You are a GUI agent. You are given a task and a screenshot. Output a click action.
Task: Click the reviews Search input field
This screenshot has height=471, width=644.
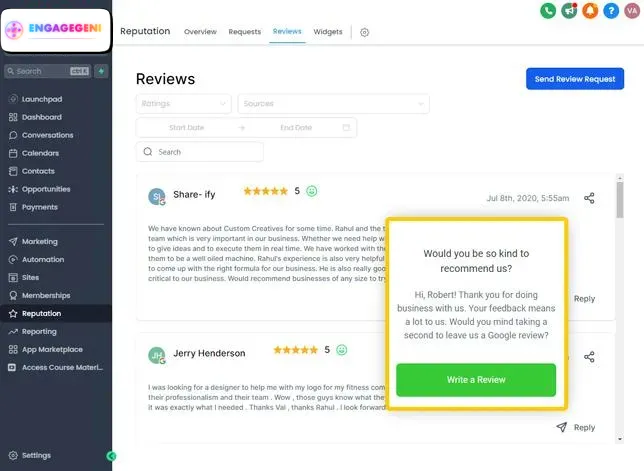click(200, 152)
